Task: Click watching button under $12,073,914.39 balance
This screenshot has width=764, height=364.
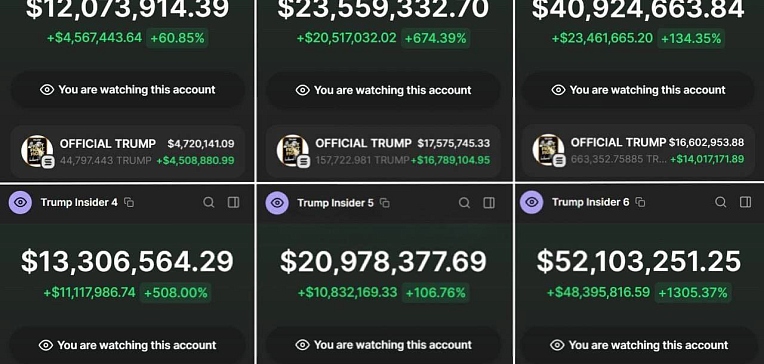Action: click(x=128, y=90)
